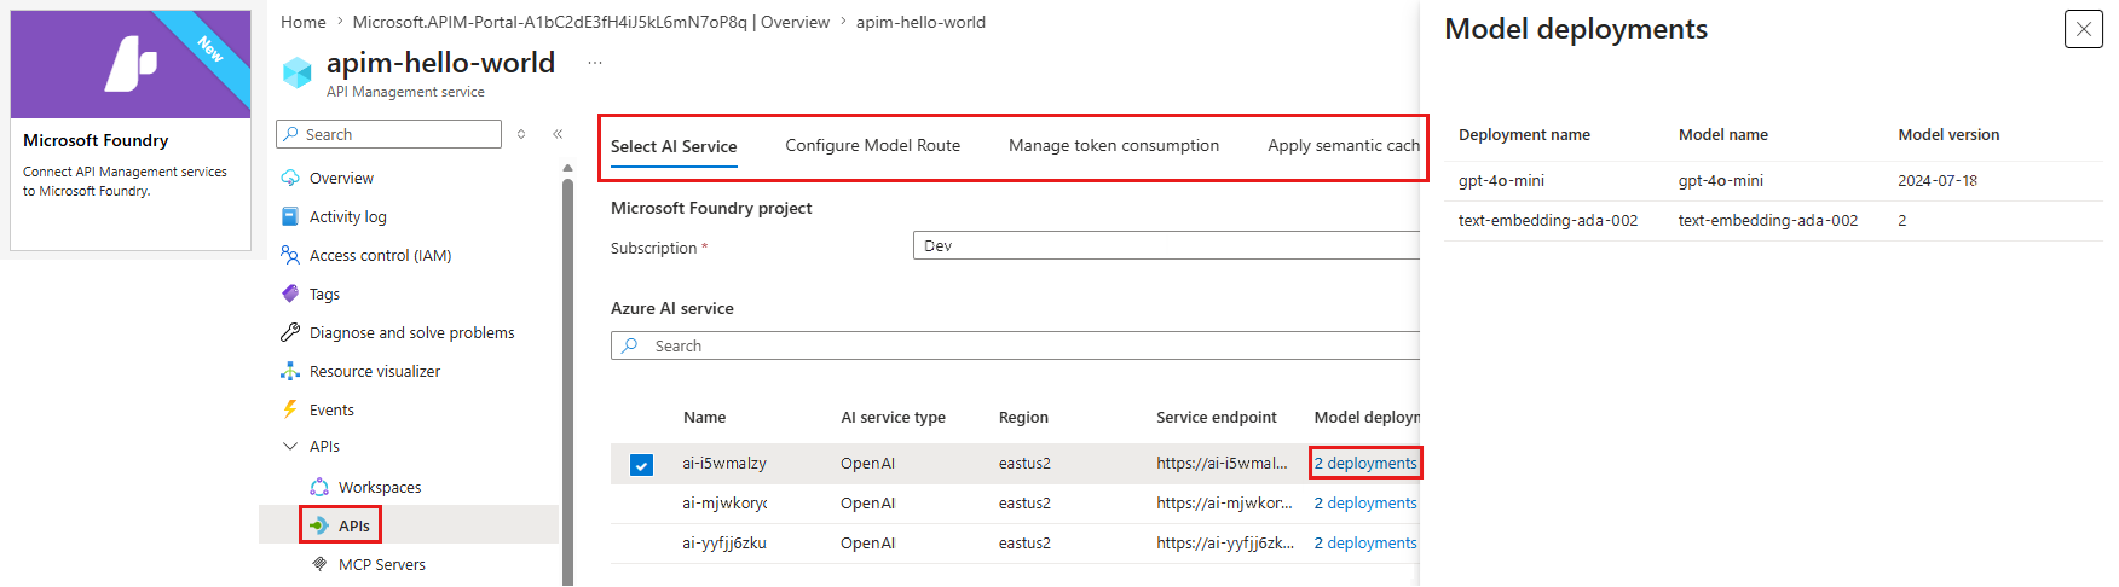Switch to Select AI Service tab
2119x587 pixels.
(x=674, y=146)
